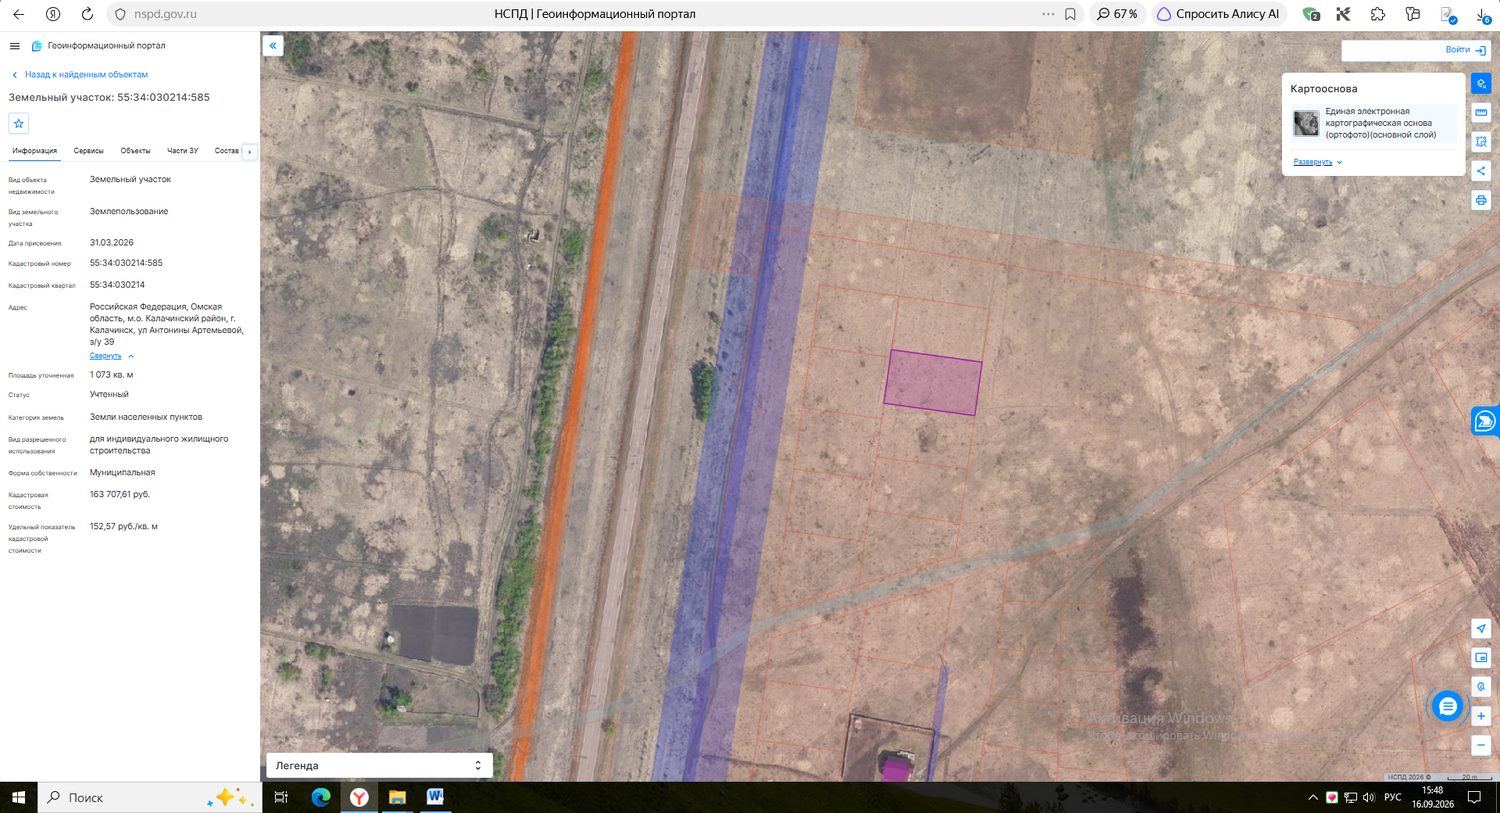Open the address bar three-dots menu
The height and width of the screenshot is (813, 1500).
click(x=1047, y=14)
